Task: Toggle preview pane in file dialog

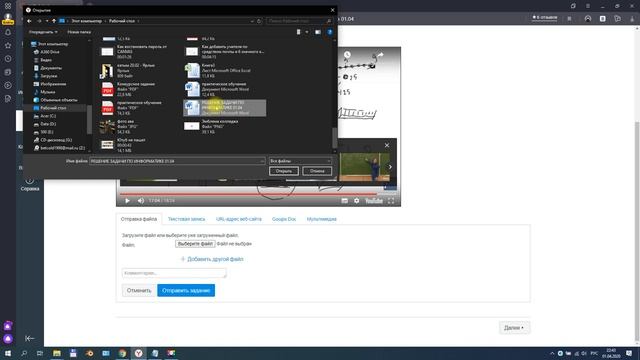Action: pyautogui.click(x=318, y=32)
